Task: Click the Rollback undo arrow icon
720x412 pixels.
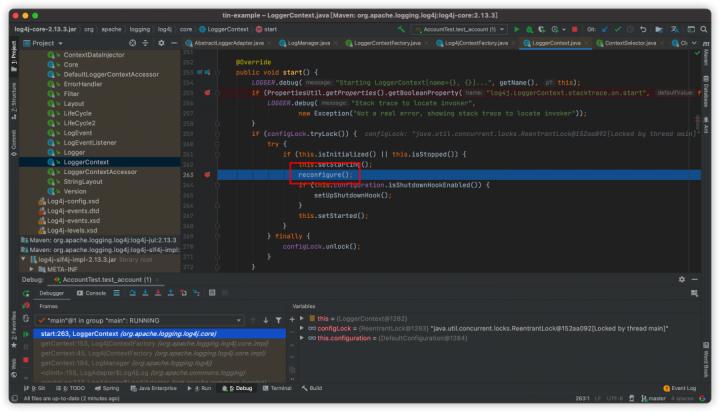Action: [x=643, y=29]
